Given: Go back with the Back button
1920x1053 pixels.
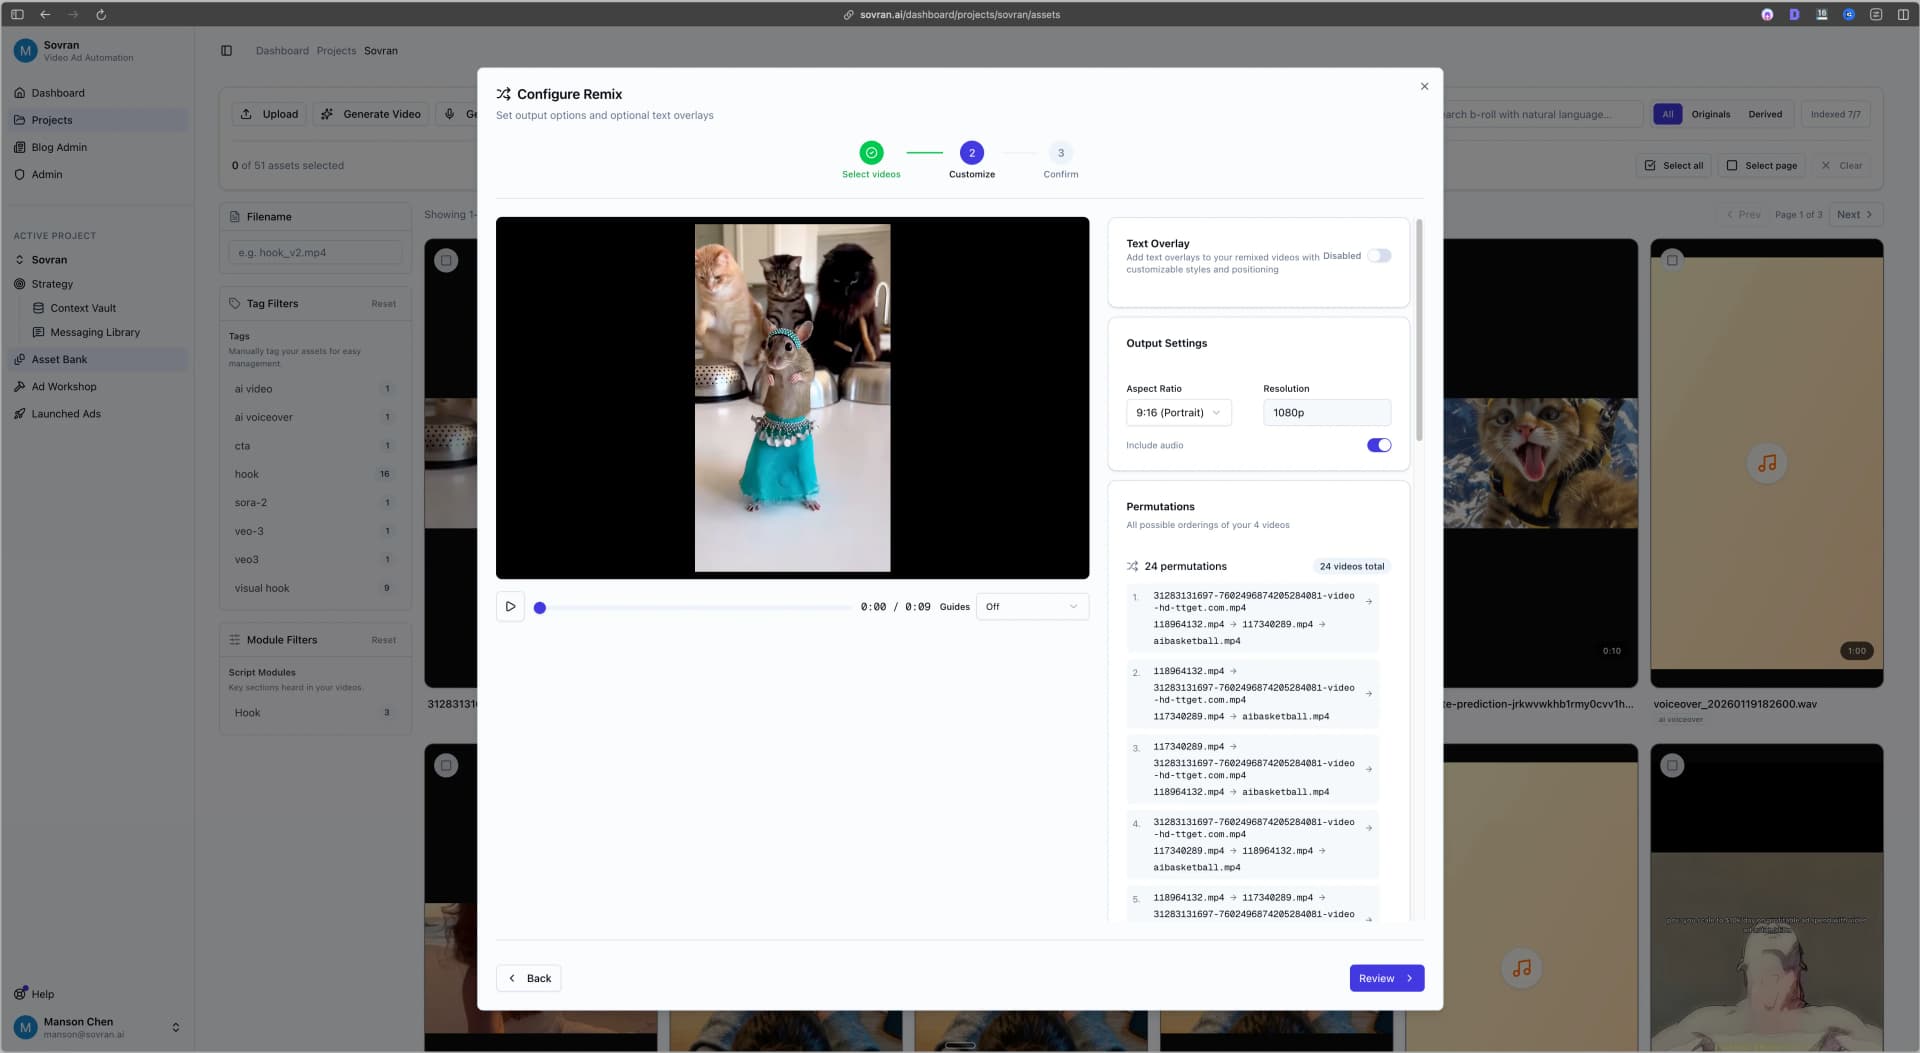Looking at the screenshot, I should (529, 978).
